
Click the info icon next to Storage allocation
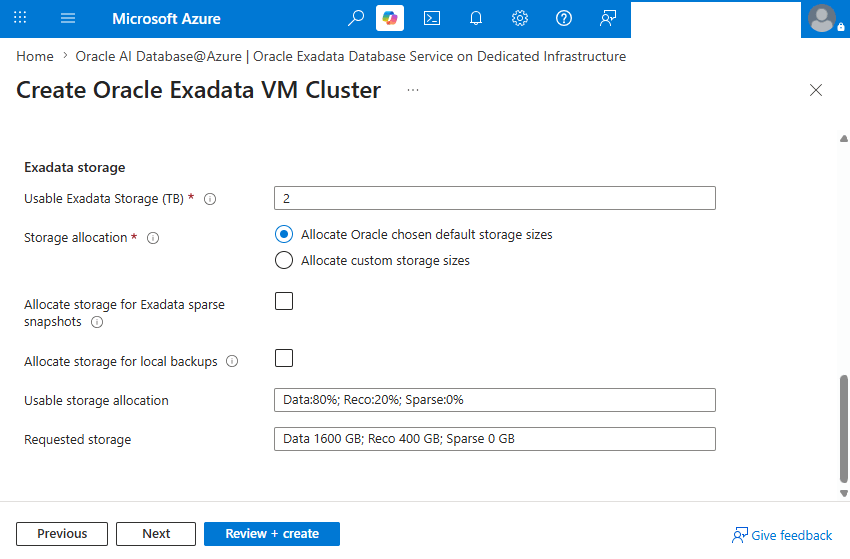153,238
